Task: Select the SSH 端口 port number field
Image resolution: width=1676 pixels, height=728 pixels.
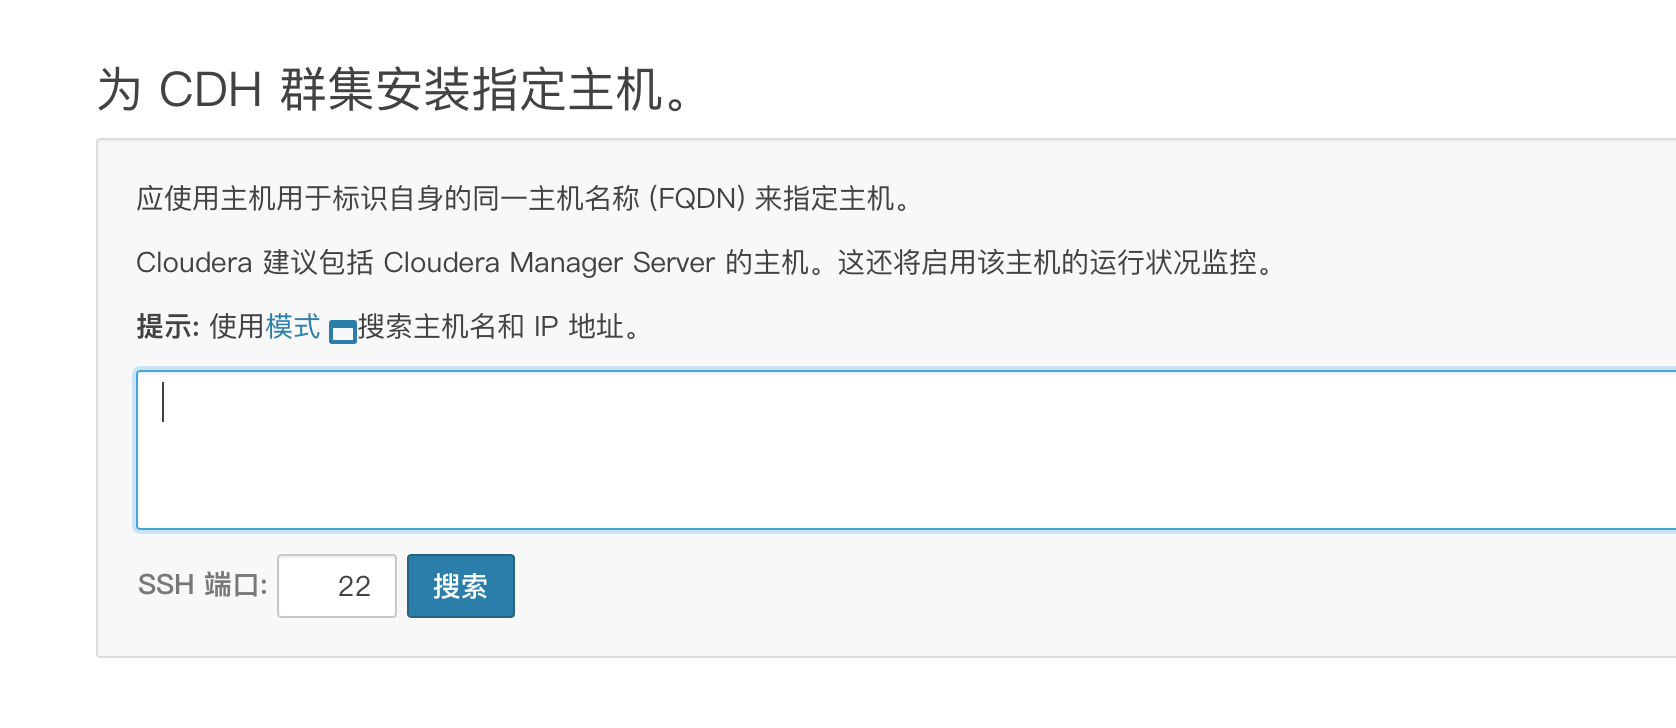Action: point(337,586)
